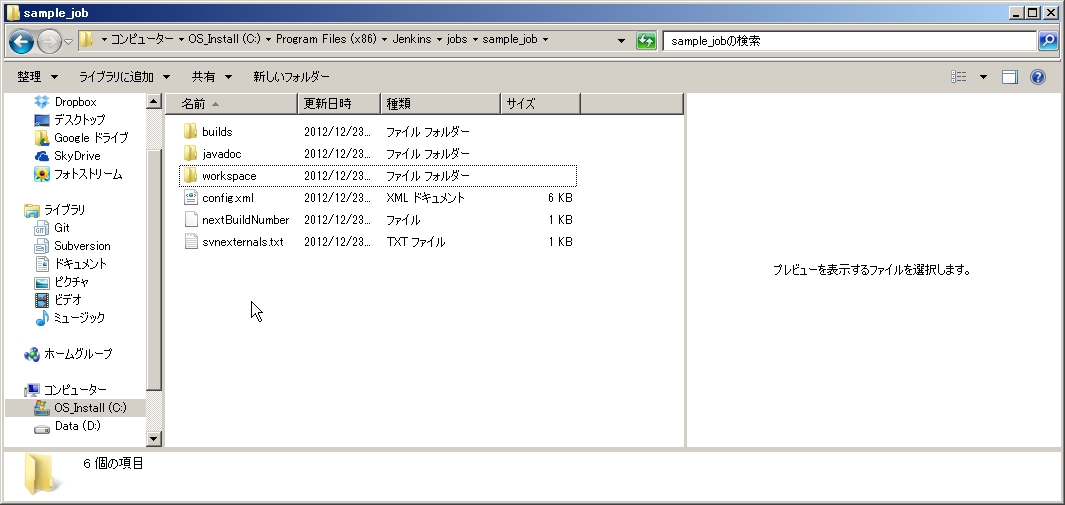
Task: Click the Jenkins breadcrumb
Action: coord(412,39)
